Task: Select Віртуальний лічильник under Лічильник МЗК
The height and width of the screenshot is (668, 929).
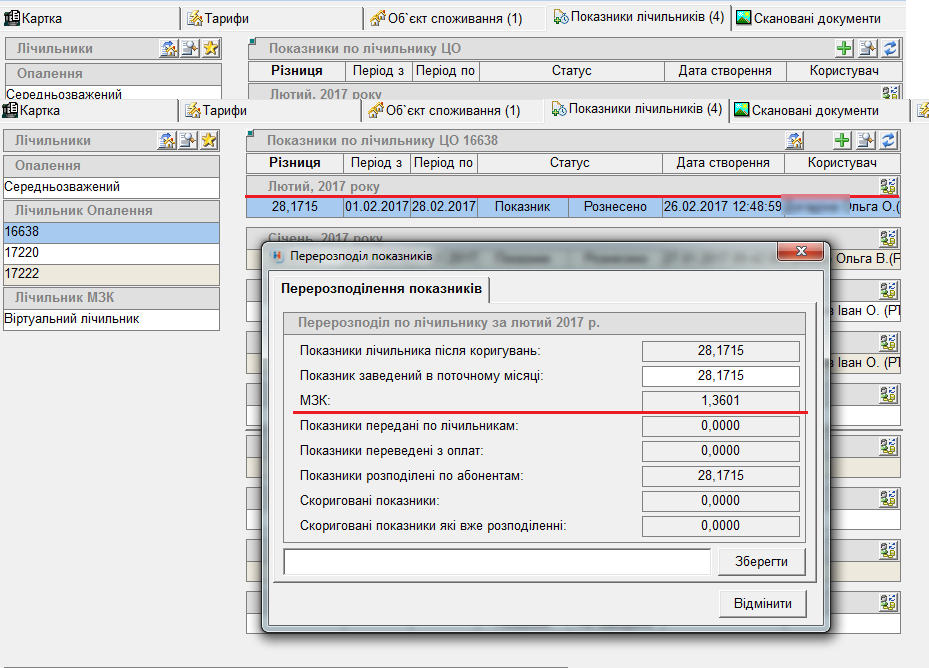Action: 110,319
